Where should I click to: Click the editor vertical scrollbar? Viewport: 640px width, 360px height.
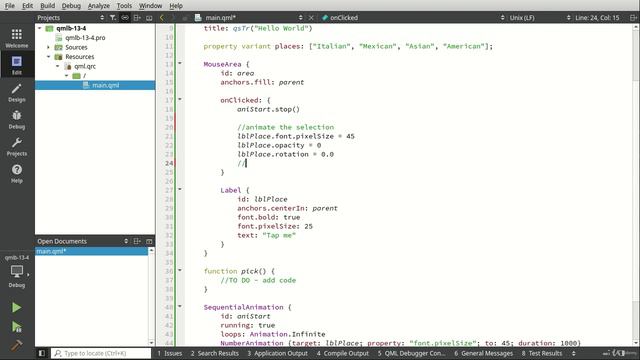(636, 184)
